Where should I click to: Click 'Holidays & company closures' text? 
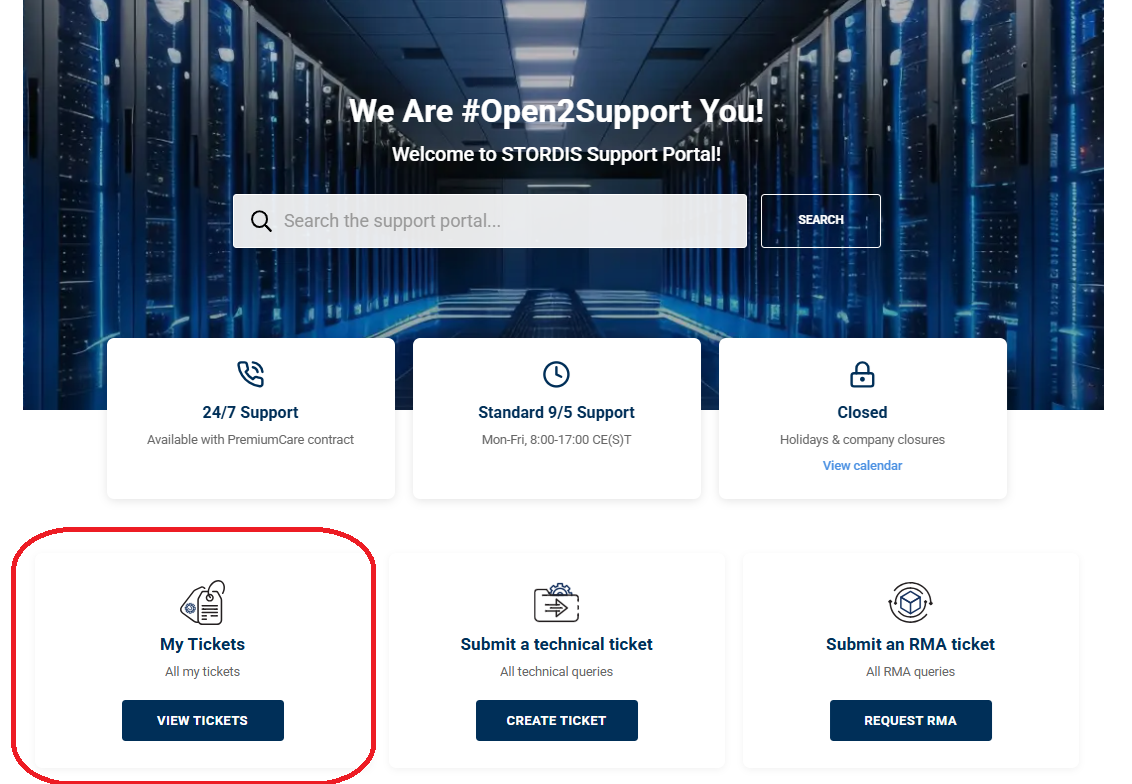(862, 440)
